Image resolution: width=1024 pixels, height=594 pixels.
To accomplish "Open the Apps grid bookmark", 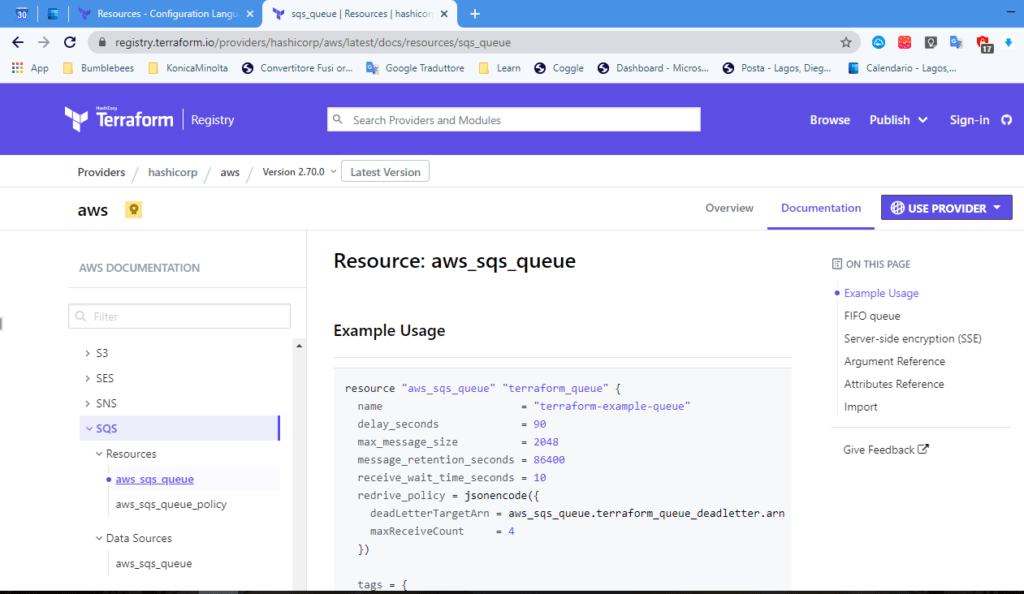I will click(x=30, y=68).
